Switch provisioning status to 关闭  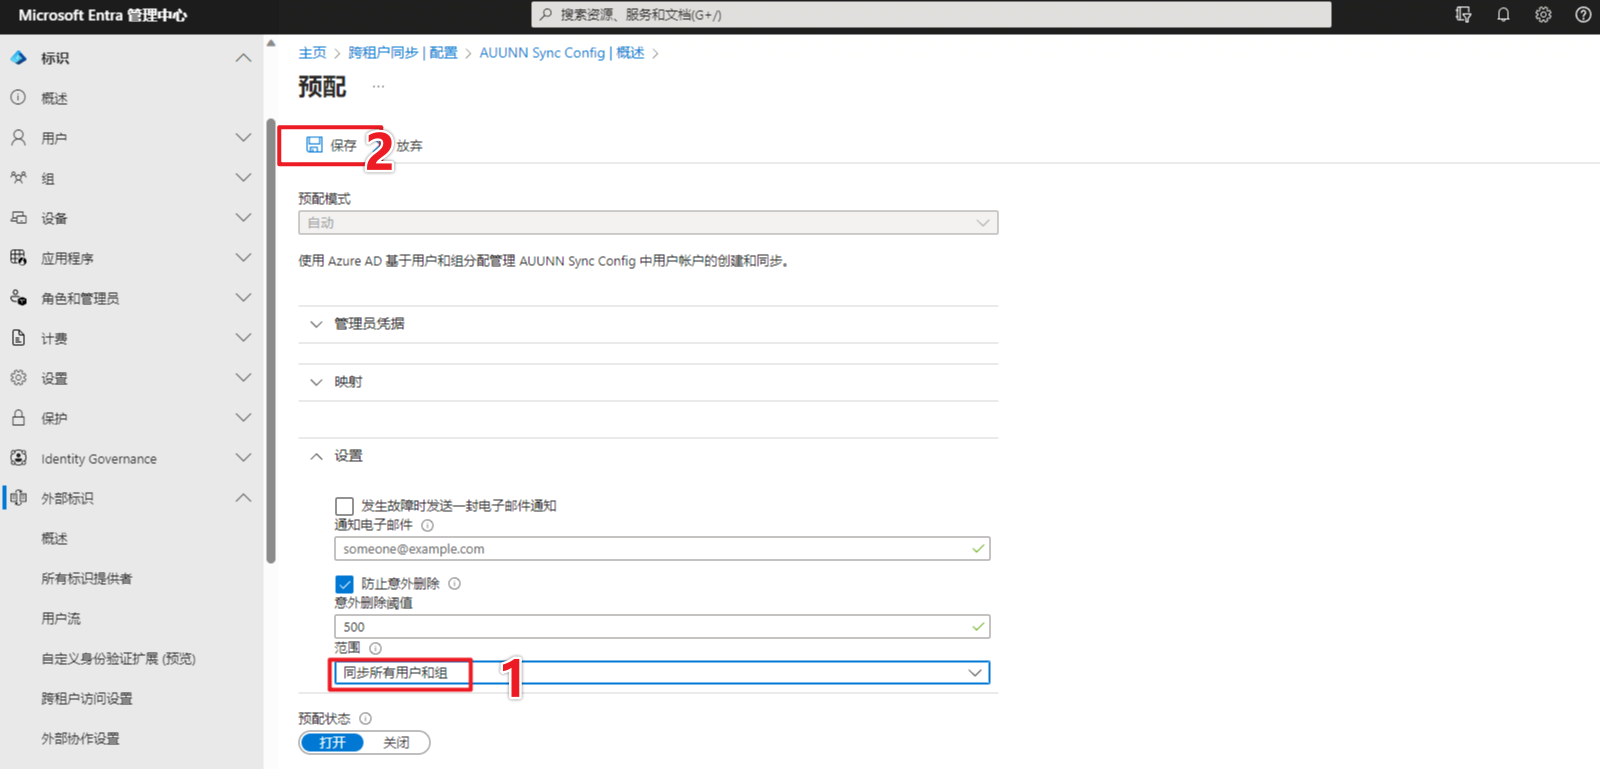tap(397, 743)
